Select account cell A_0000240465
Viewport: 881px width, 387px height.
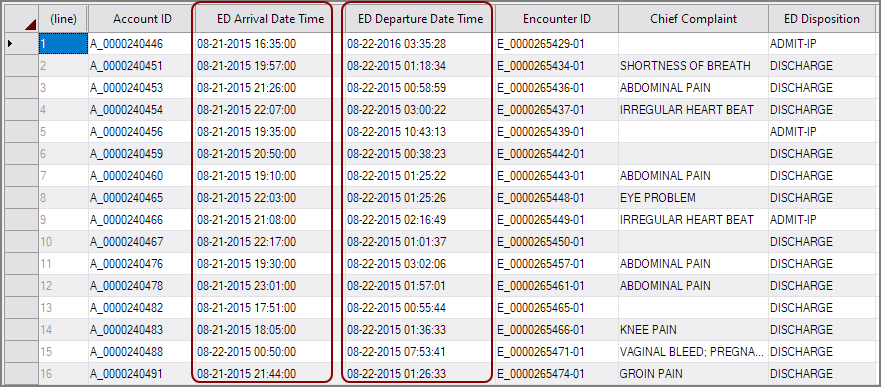pyautogui.click(x=142, y=198)
